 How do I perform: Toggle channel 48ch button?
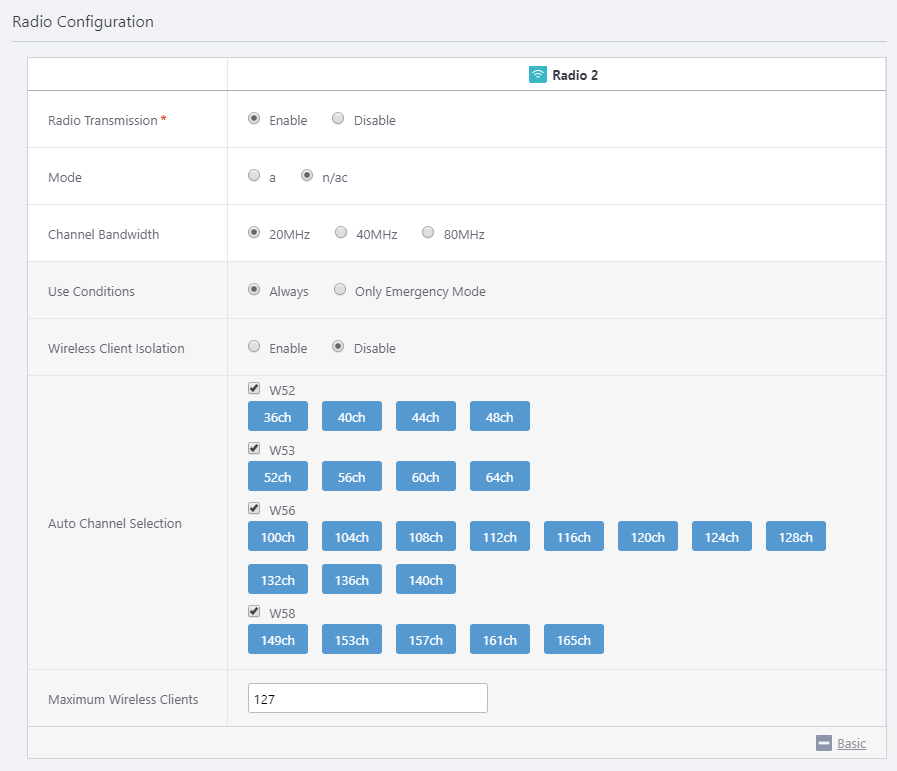[499, 416]
